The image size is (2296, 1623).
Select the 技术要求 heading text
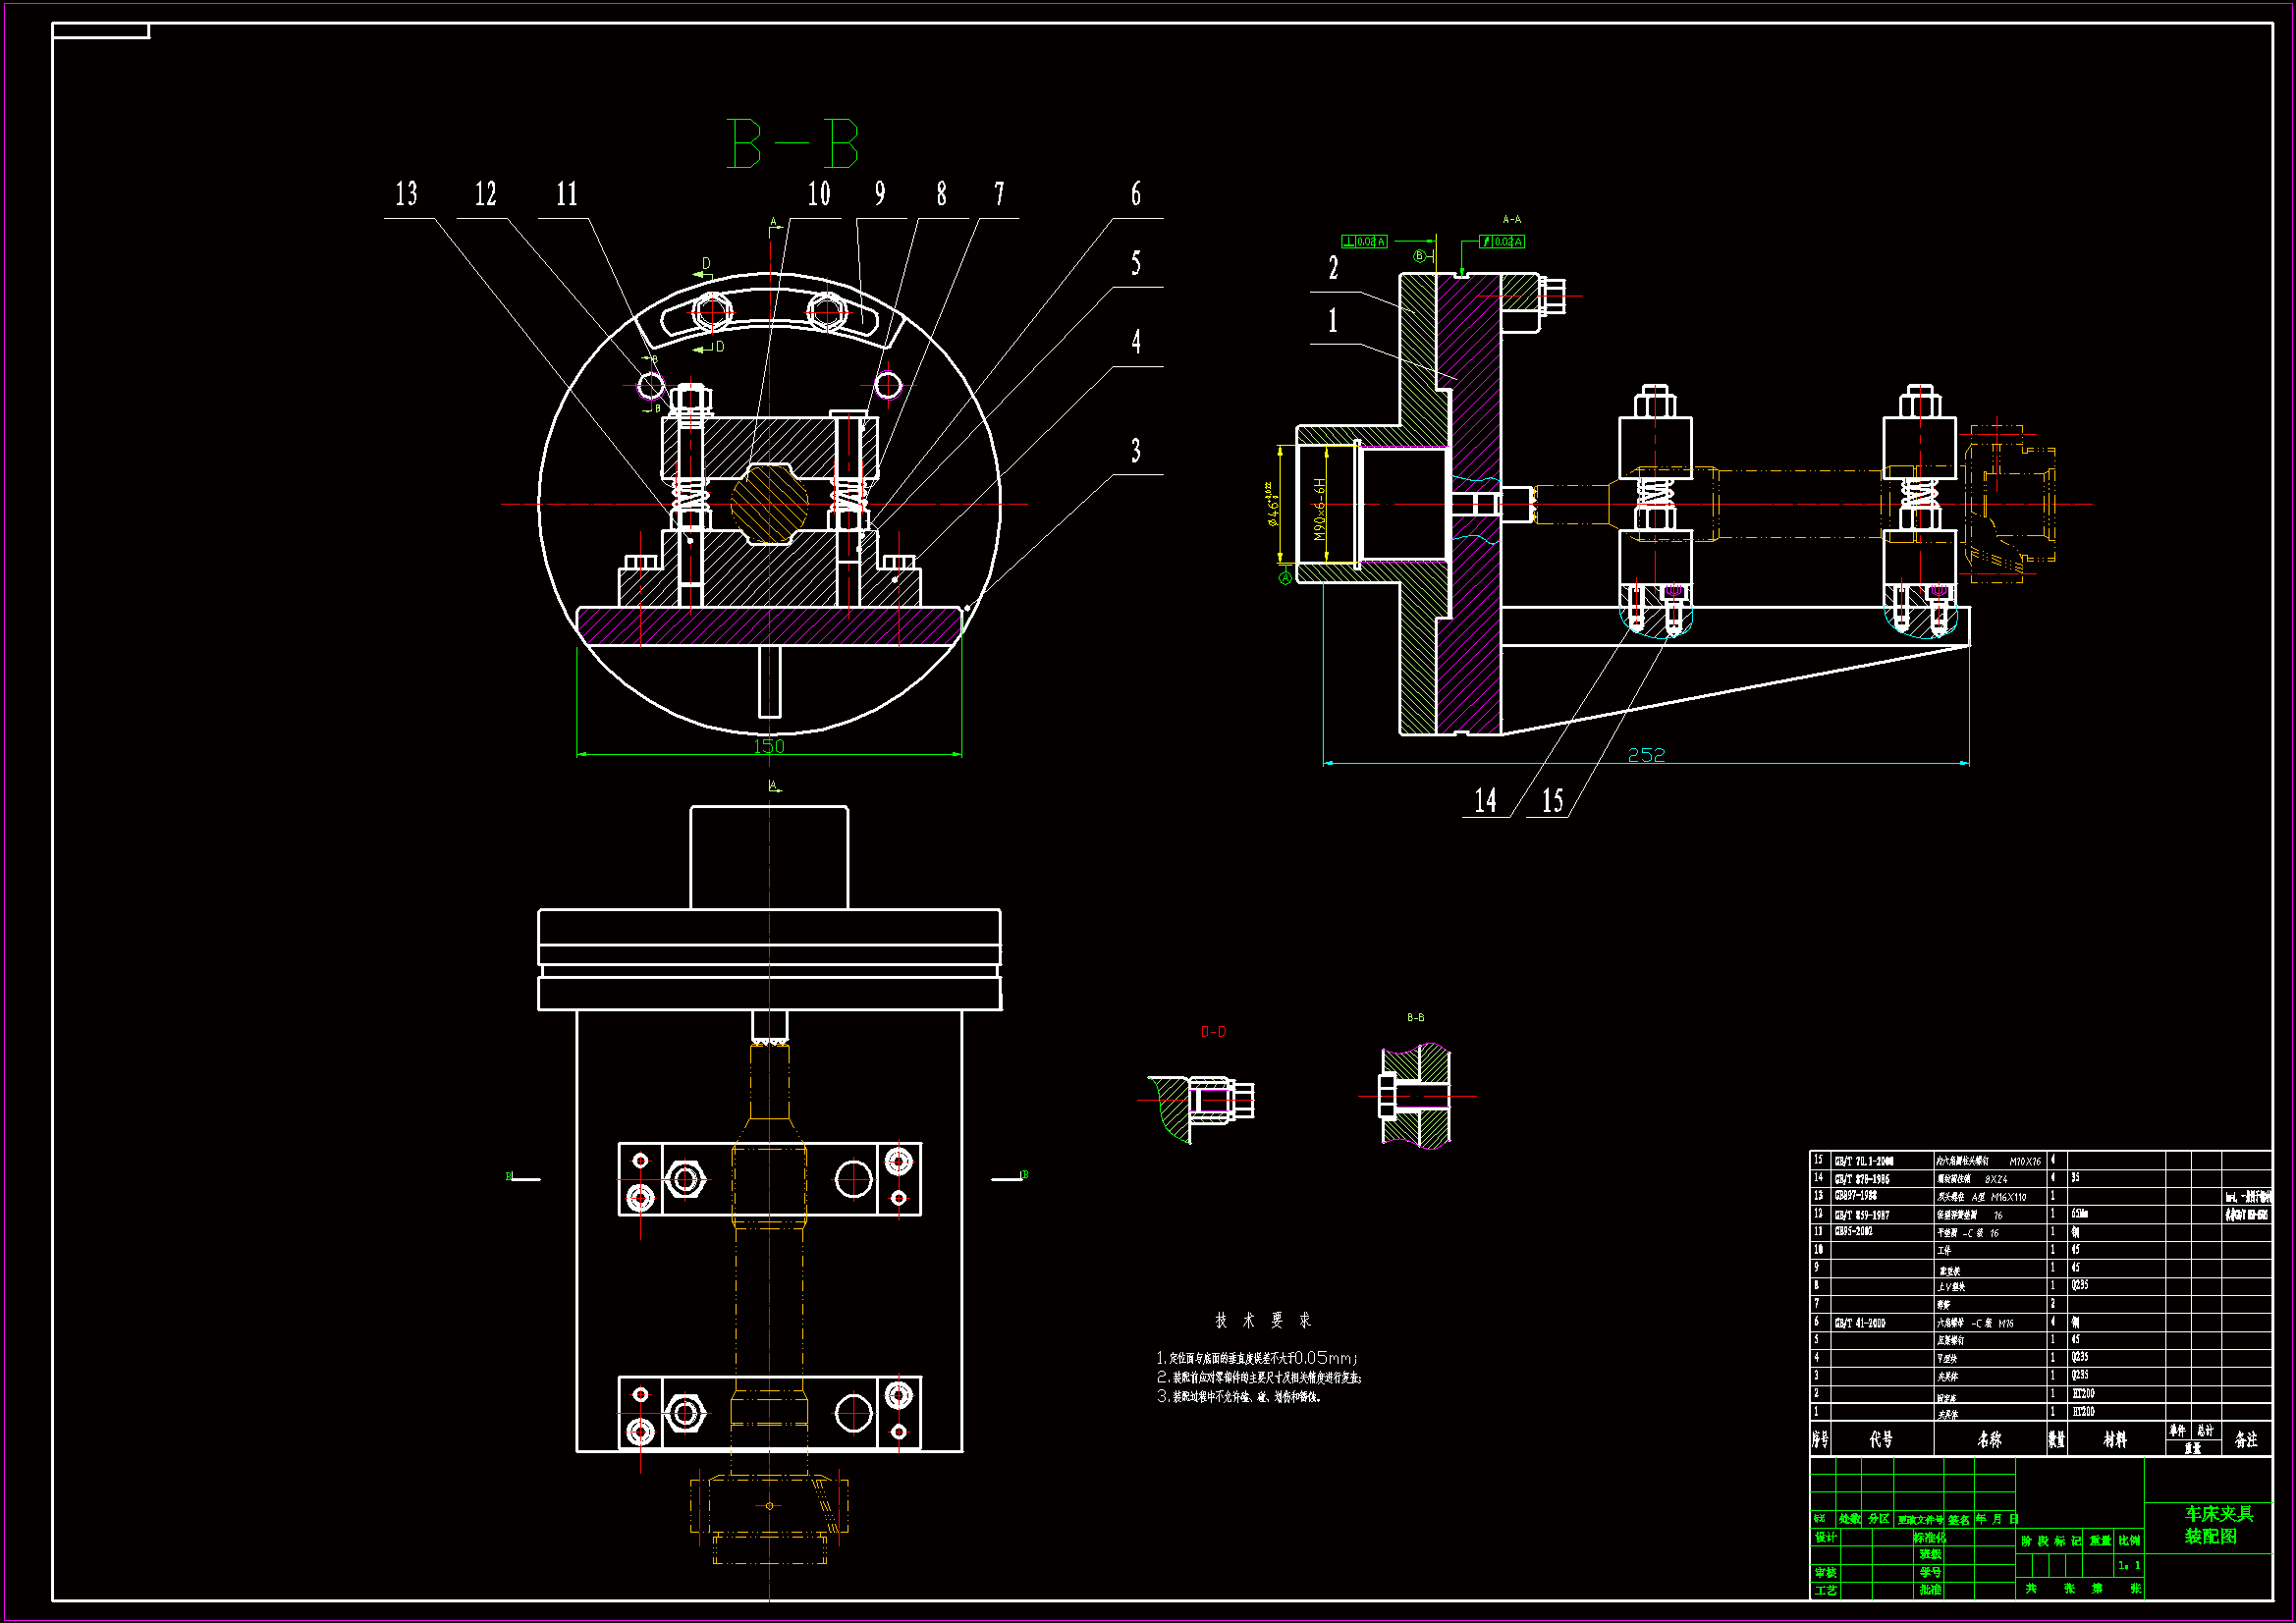(x=1263, y=1320)
